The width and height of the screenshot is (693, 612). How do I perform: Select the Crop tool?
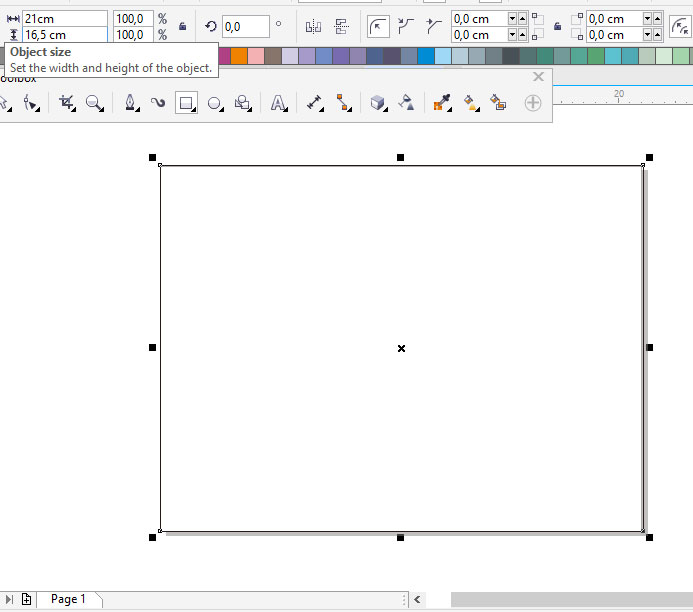[x=67, y=103]
